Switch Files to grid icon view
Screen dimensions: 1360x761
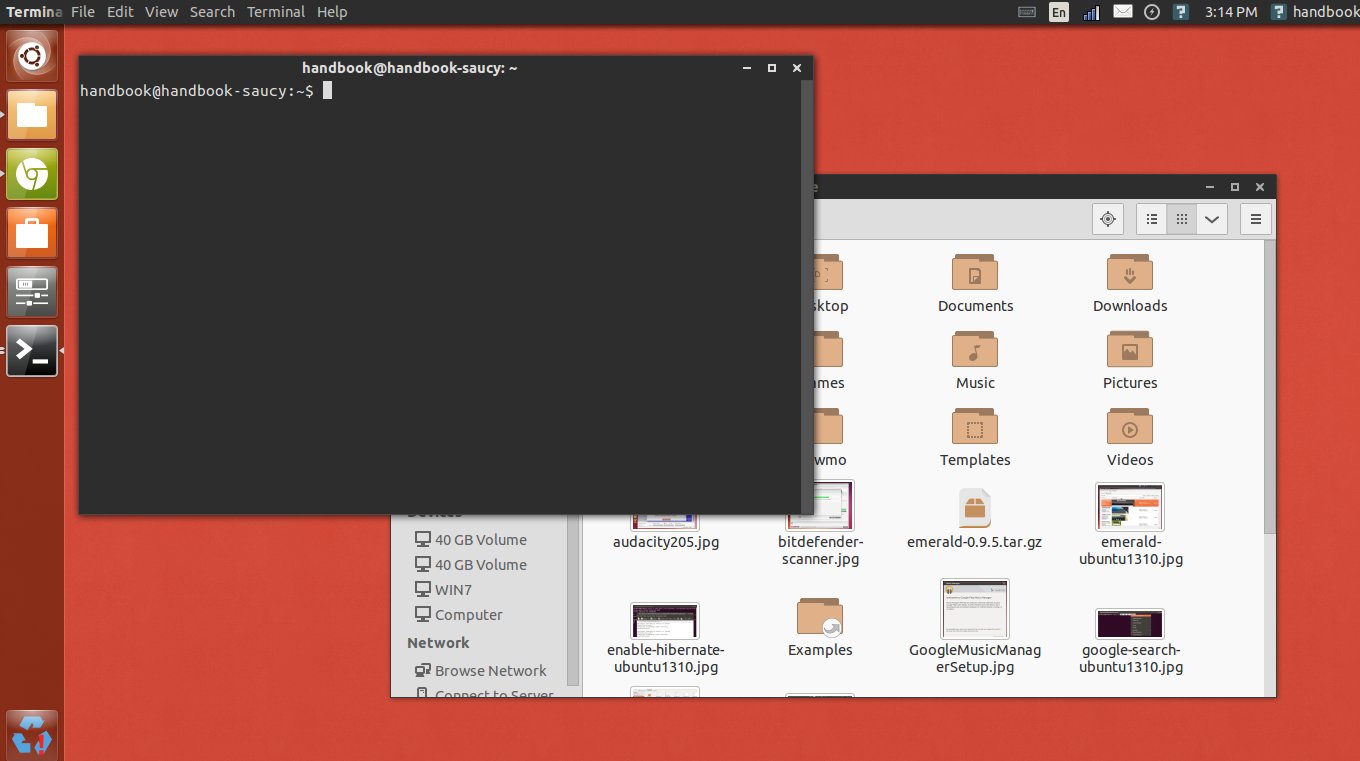1182,219
